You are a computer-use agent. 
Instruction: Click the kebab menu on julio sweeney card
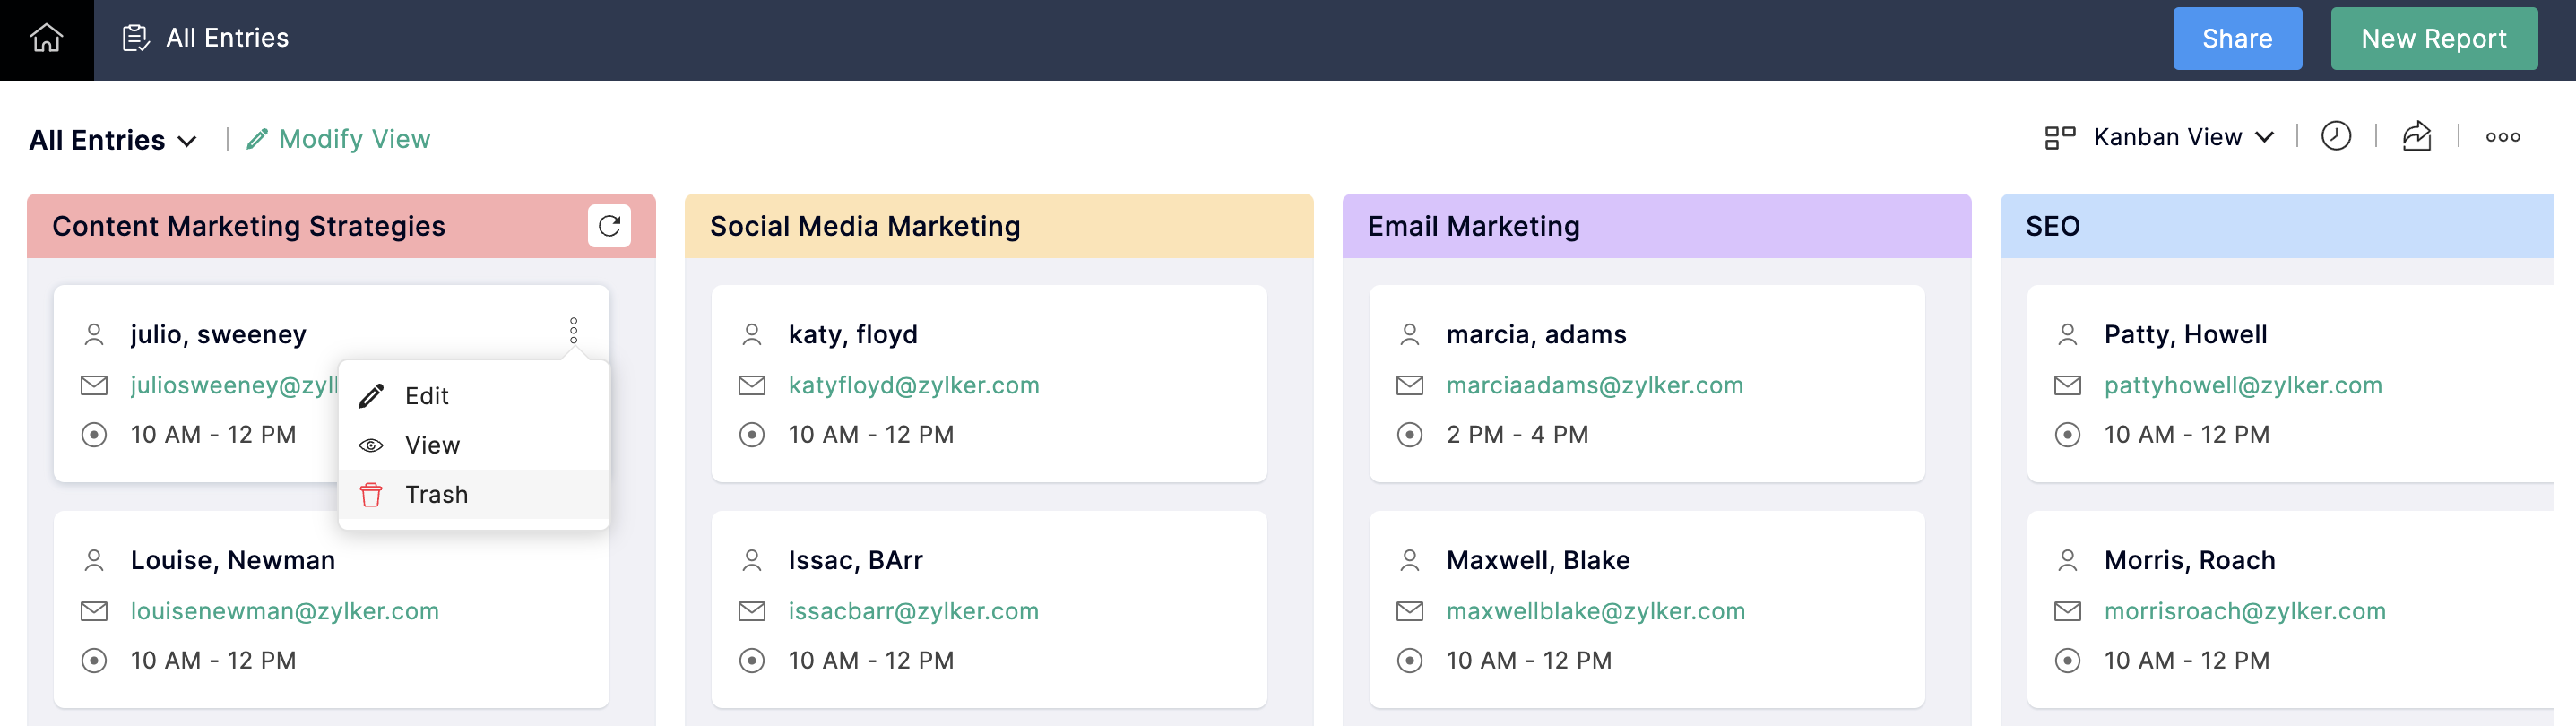[573, 331]
